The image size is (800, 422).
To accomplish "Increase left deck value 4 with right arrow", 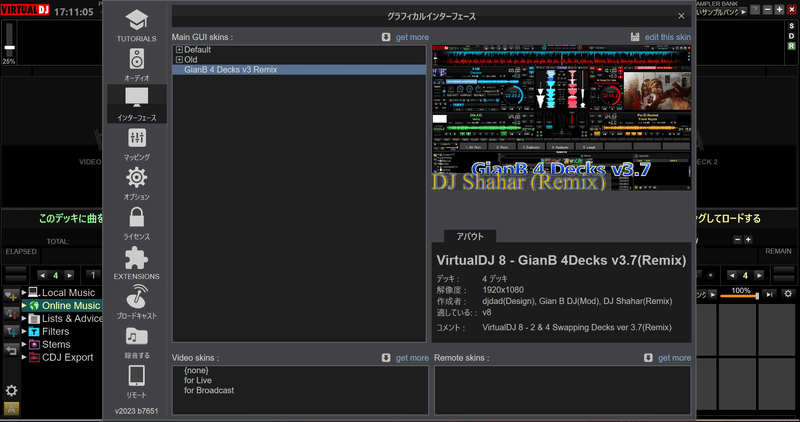I will coord(69,276).
